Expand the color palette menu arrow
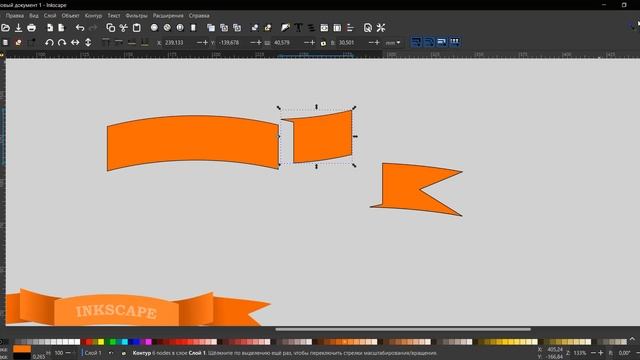The width and height of the screenshot is (640, 360). [x=632, y=340]
